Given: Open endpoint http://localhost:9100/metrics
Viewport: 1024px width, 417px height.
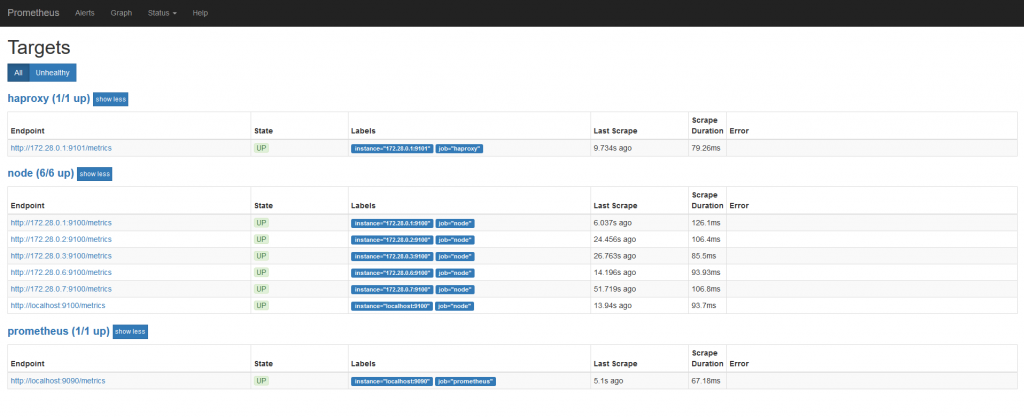Looking at the screenshot, I should 58,305.
